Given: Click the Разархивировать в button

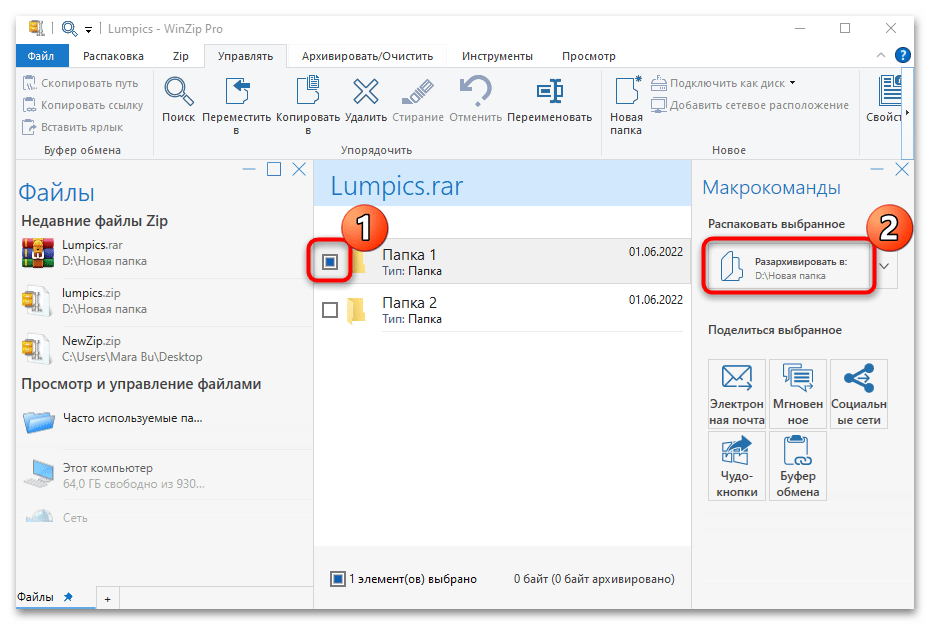Looking at the screenshot, I should (790, 266).
